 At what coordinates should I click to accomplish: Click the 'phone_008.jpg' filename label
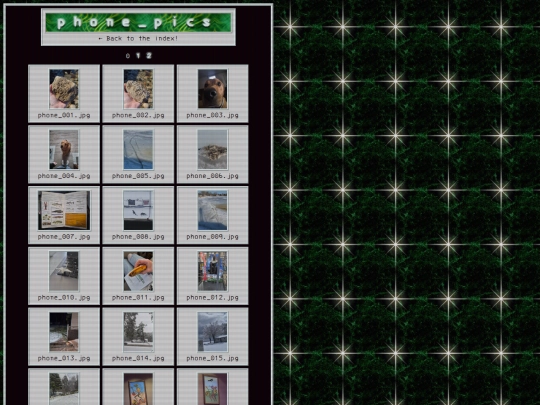point(138,237)
